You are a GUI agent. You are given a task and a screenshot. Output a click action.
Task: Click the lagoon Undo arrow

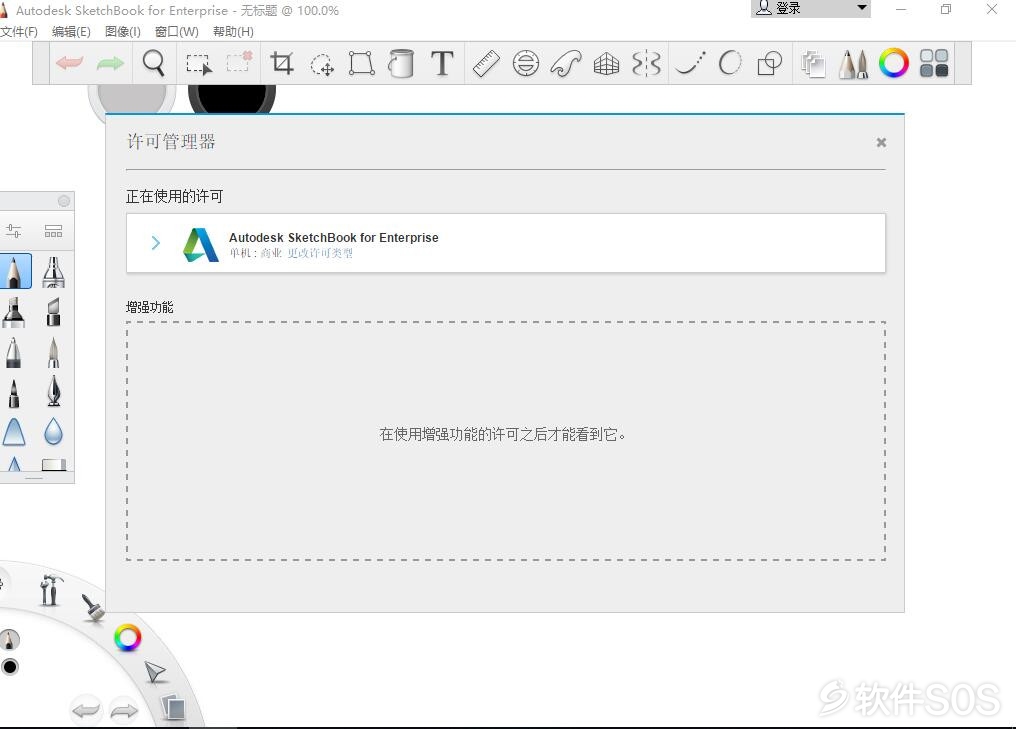click(86, 710)
